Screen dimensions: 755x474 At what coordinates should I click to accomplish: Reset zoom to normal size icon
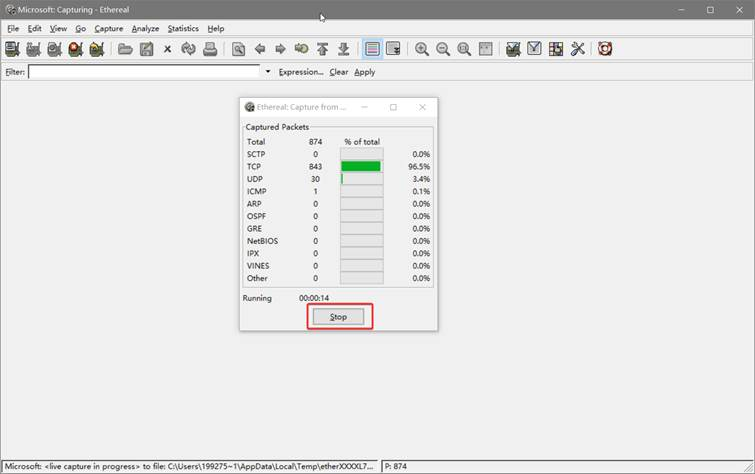(x=464, y=49)
